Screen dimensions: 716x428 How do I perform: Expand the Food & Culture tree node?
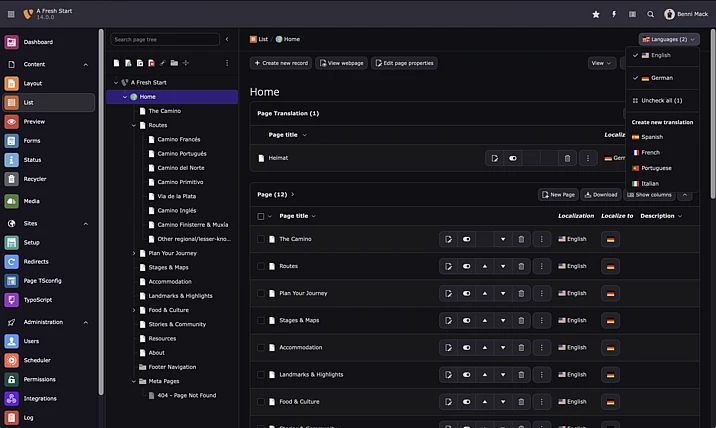coord(133,310)
